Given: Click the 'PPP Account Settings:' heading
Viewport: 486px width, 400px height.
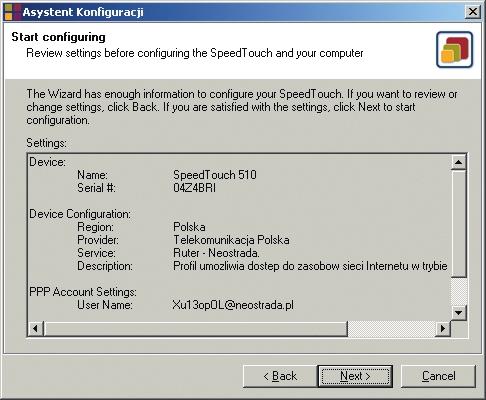Looking at the screenshot, I should [x=83, y=292].
